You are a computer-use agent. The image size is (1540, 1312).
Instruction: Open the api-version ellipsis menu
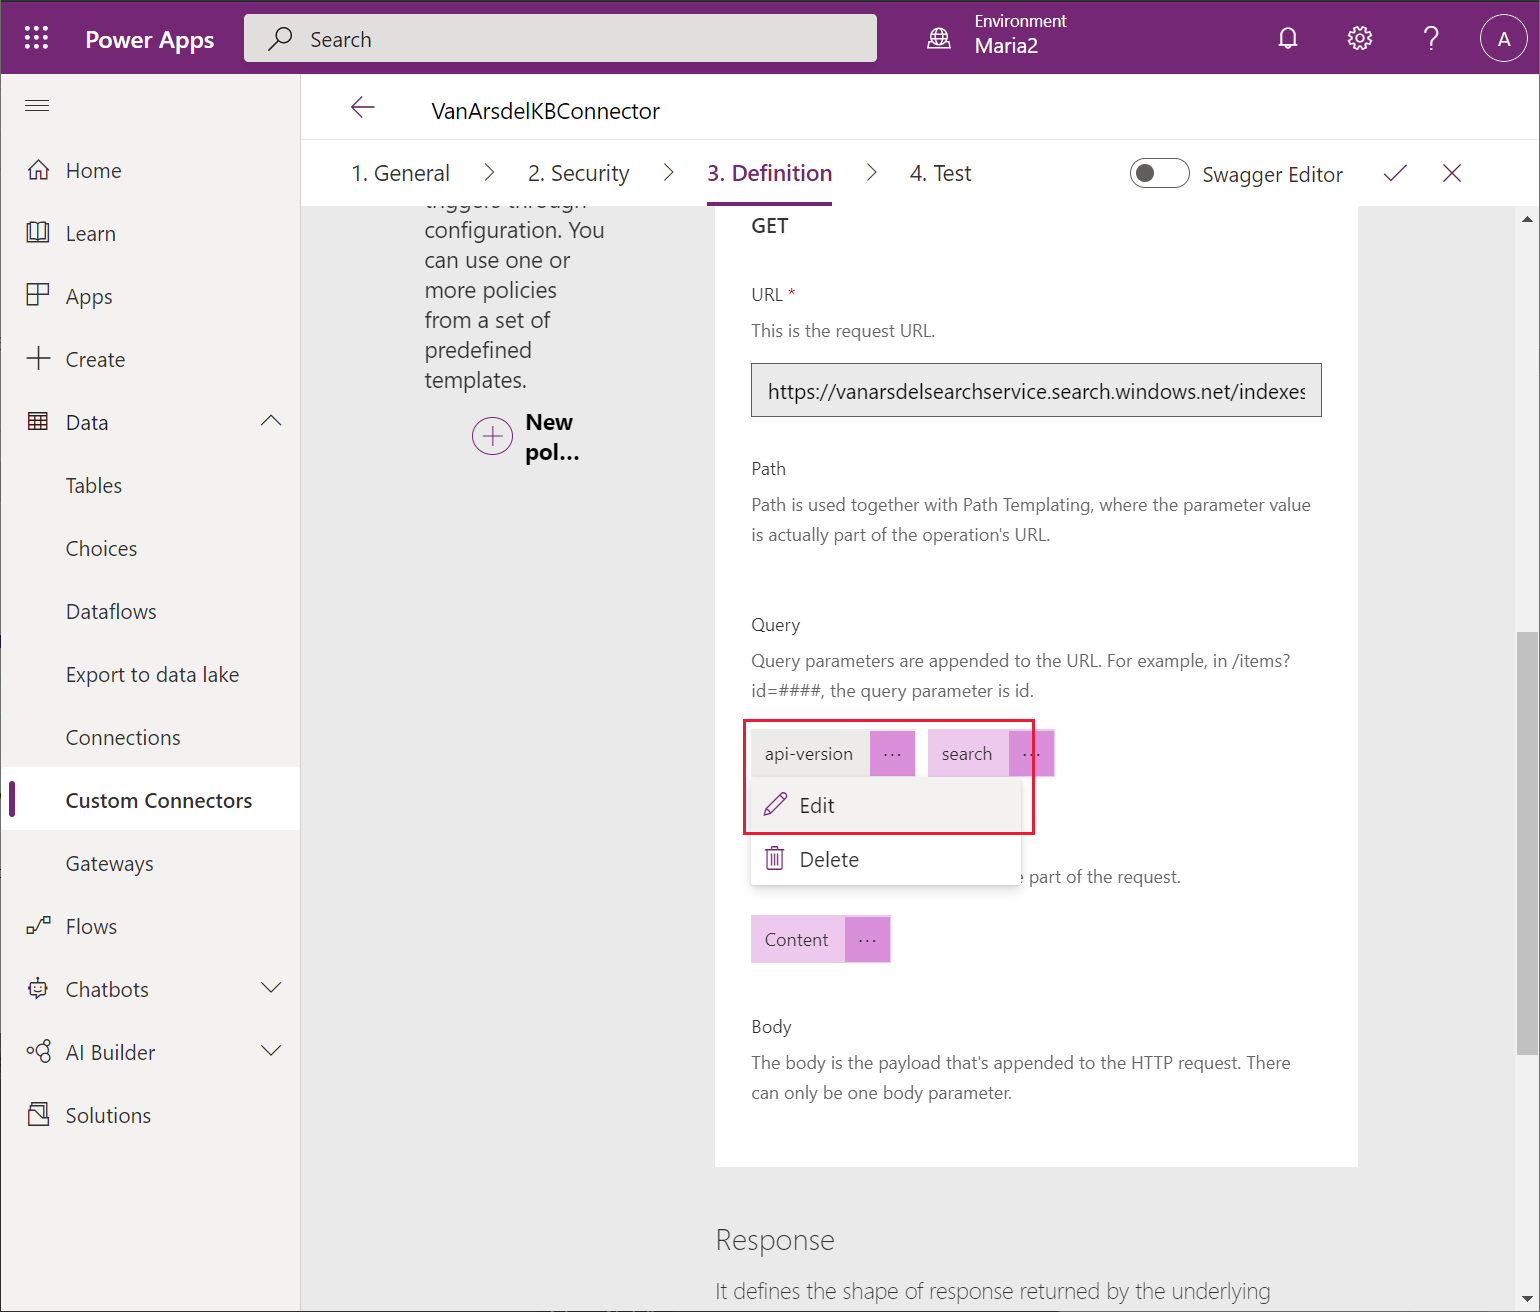892,753
